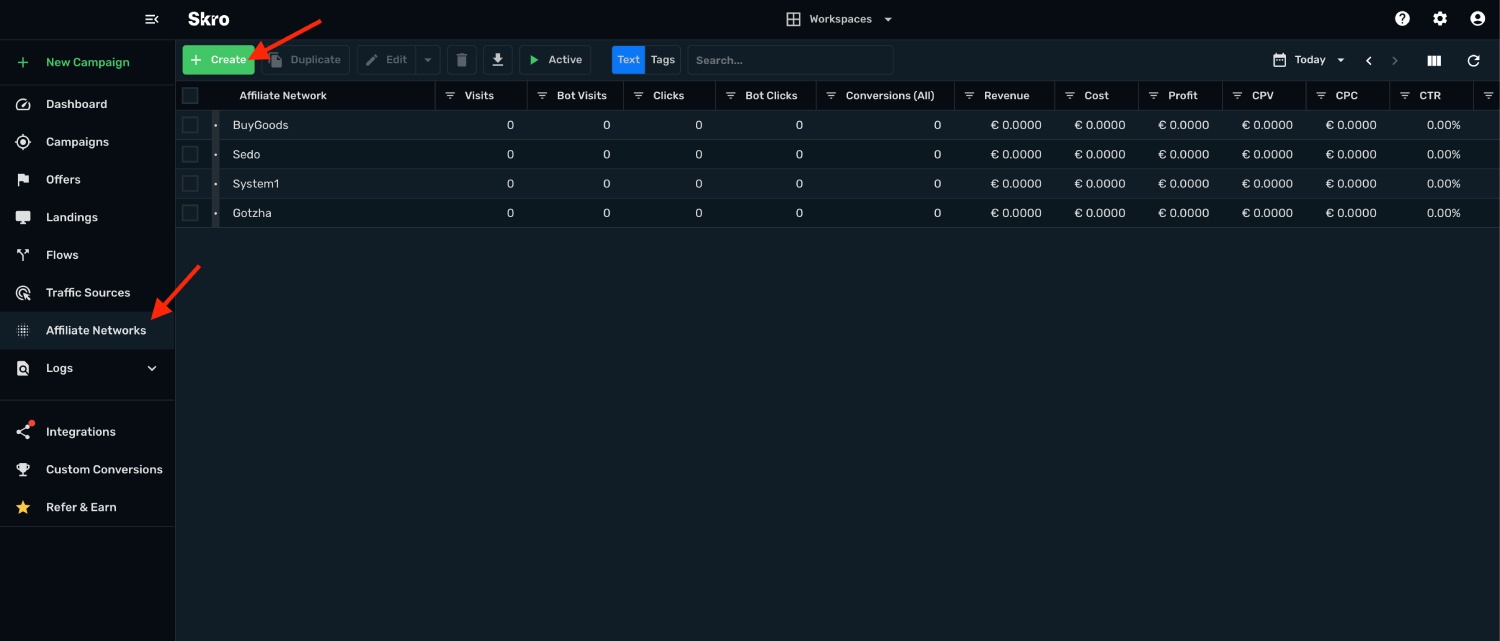Select all rows with header checkbox
The height and width of the screenshot is (641, 1500).
pyautogui.click(x=190, y=96)
